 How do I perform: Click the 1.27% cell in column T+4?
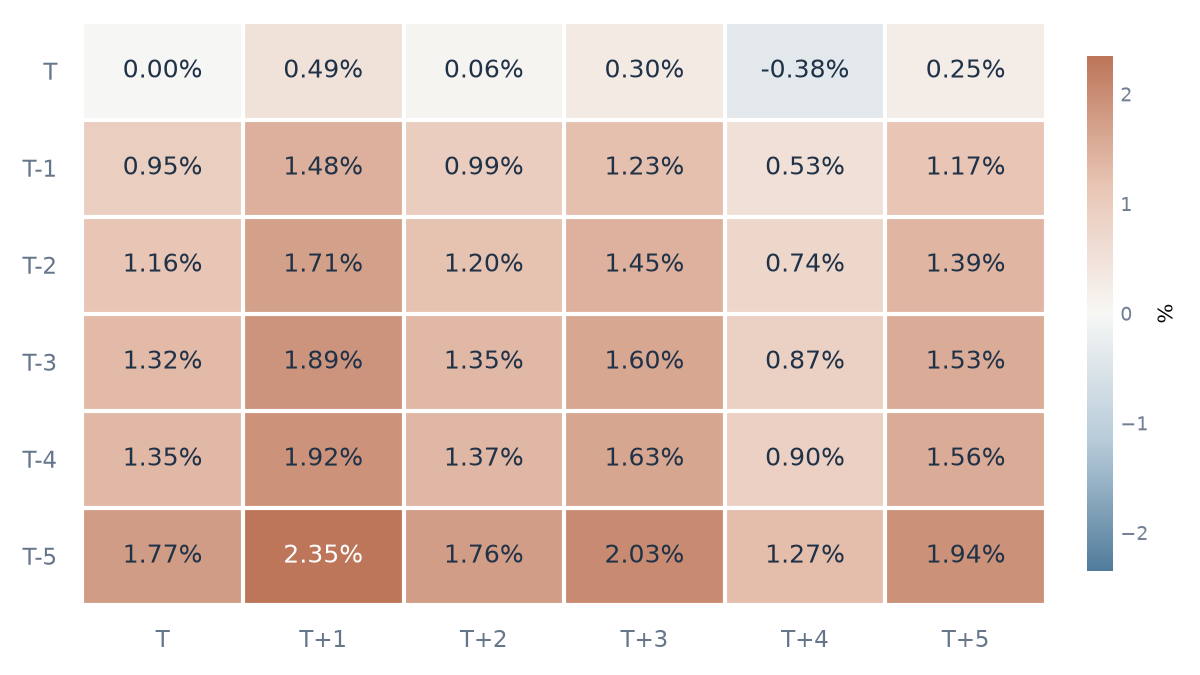805,556
